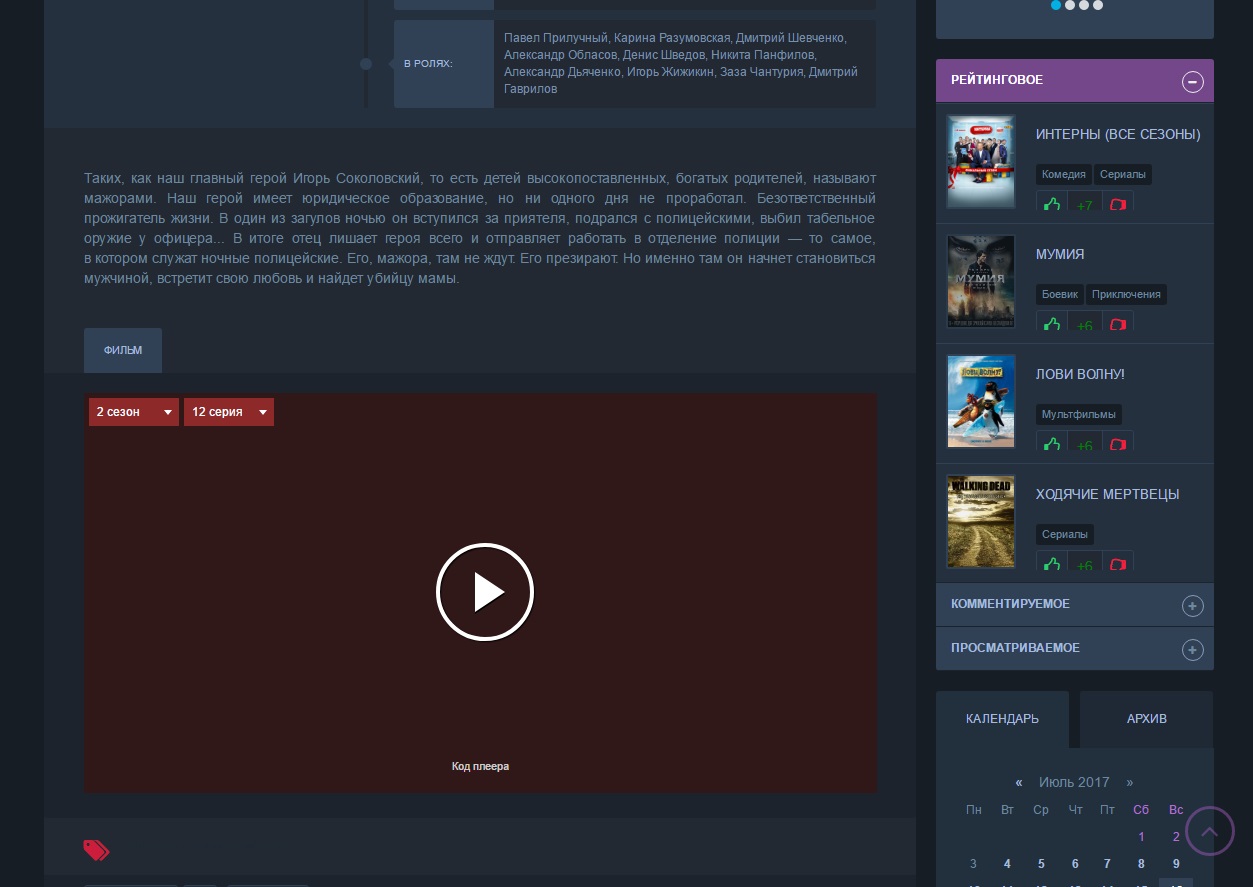Open the "Мумия" poster thumbnail
1253x887 pixels.
click(x=981, y=282)
